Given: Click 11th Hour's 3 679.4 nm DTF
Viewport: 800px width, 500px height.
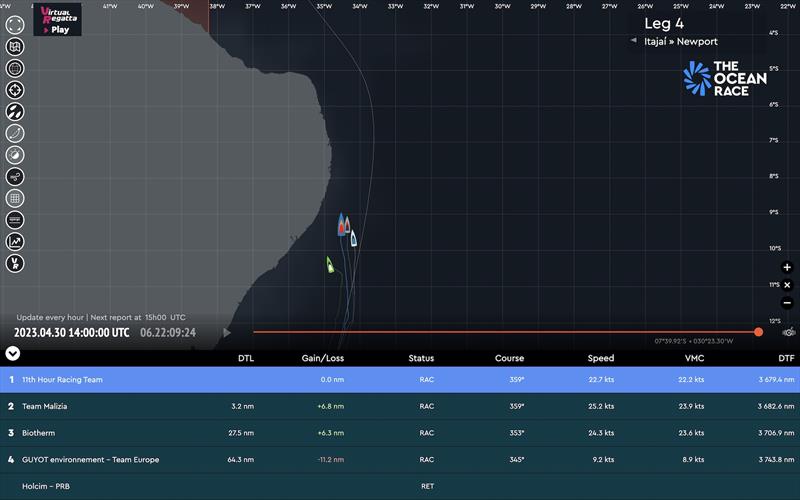Looking at the screenshot, I should 776,380.
